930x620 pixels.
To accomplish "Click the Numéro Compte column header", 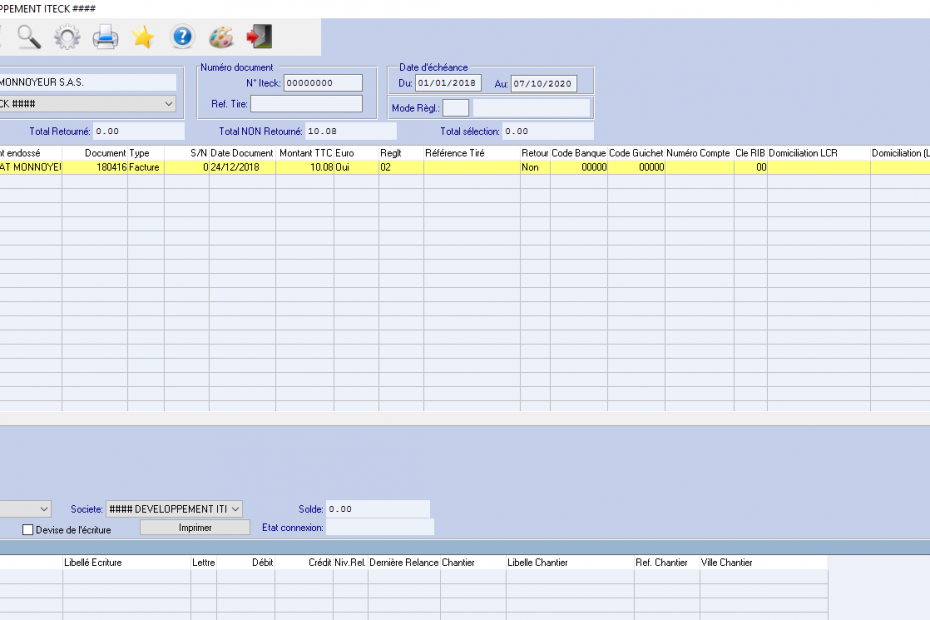I will pos(700,153).
